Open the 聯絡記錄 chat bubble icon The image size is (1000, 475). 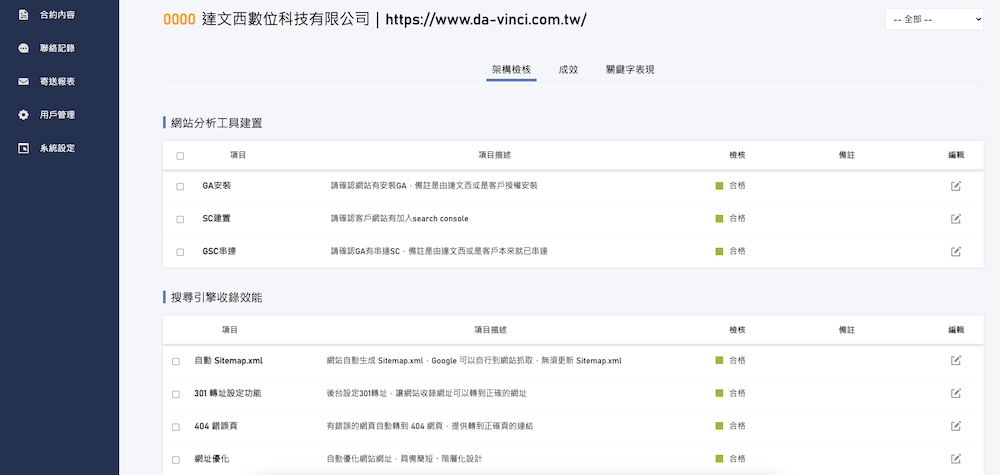point(24,48)
